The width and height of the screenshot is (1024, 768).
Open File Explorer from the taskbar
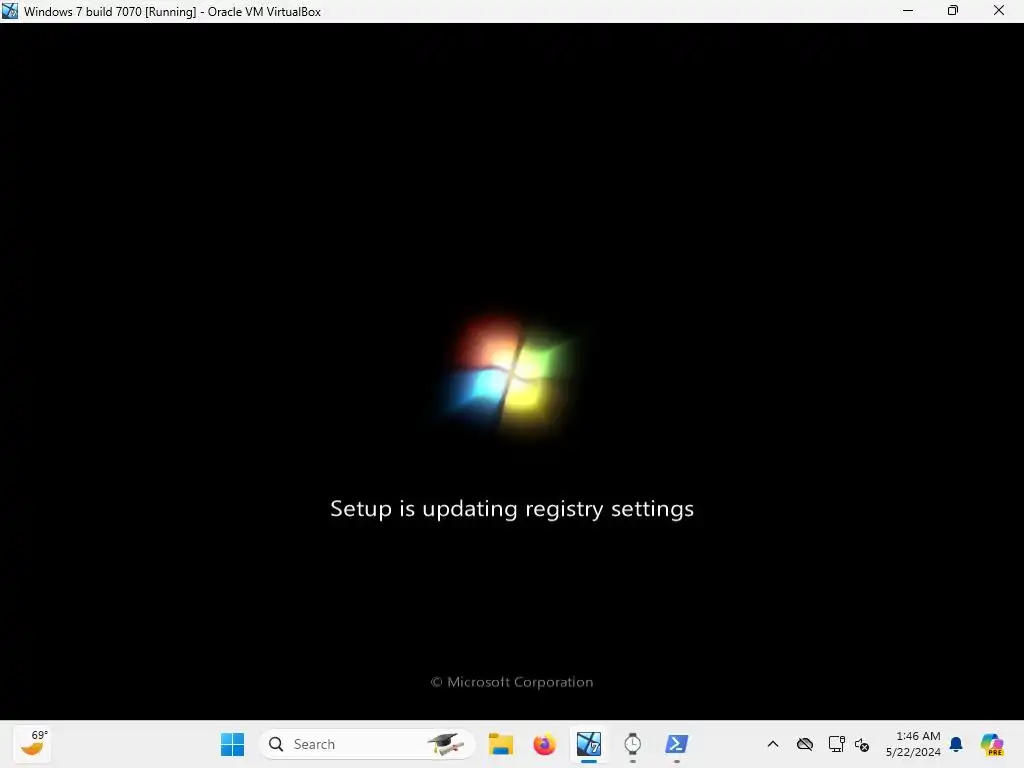pyautogui.click(x=501, y=744)
